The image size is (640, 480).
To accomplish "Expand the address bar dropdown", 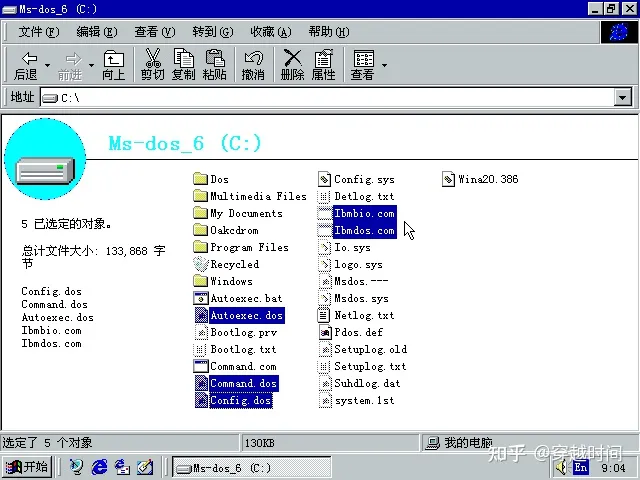I will coord(622,98).
